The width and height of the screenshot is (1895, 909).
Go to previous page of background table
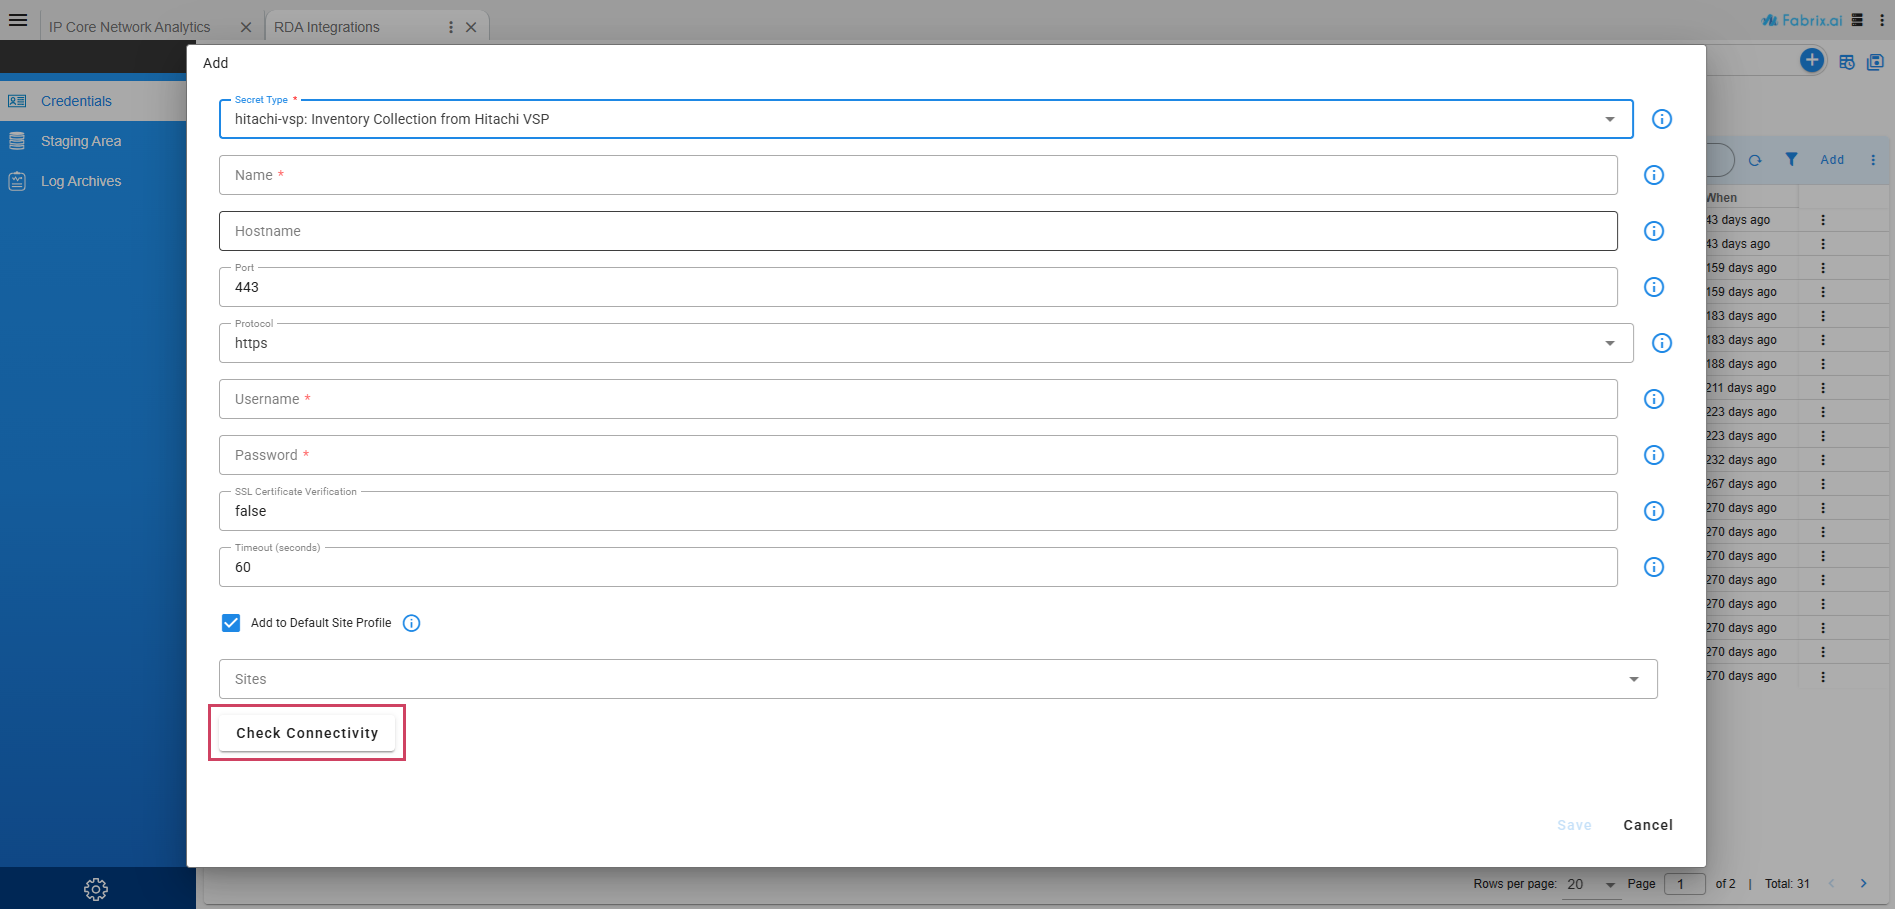(x=1831, y=884)
